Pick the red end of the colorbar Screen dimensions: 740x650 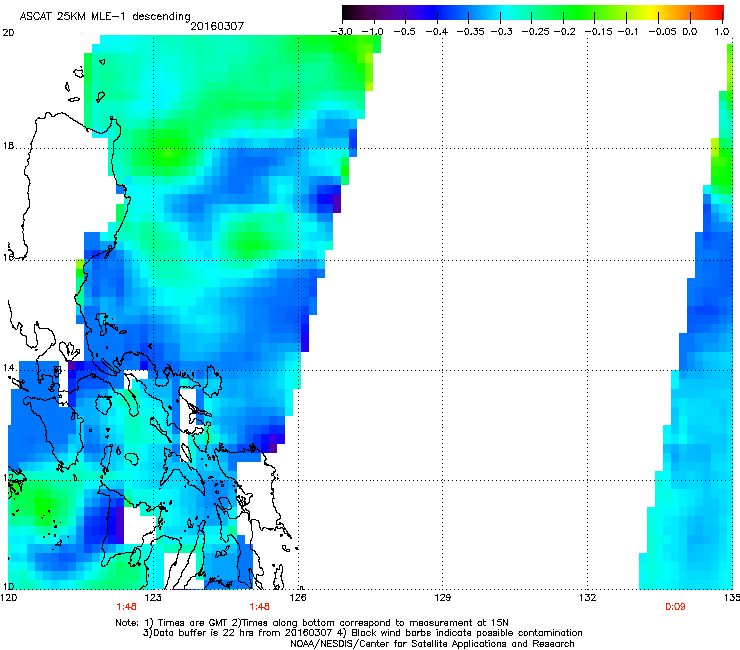(x=717, y=12)
